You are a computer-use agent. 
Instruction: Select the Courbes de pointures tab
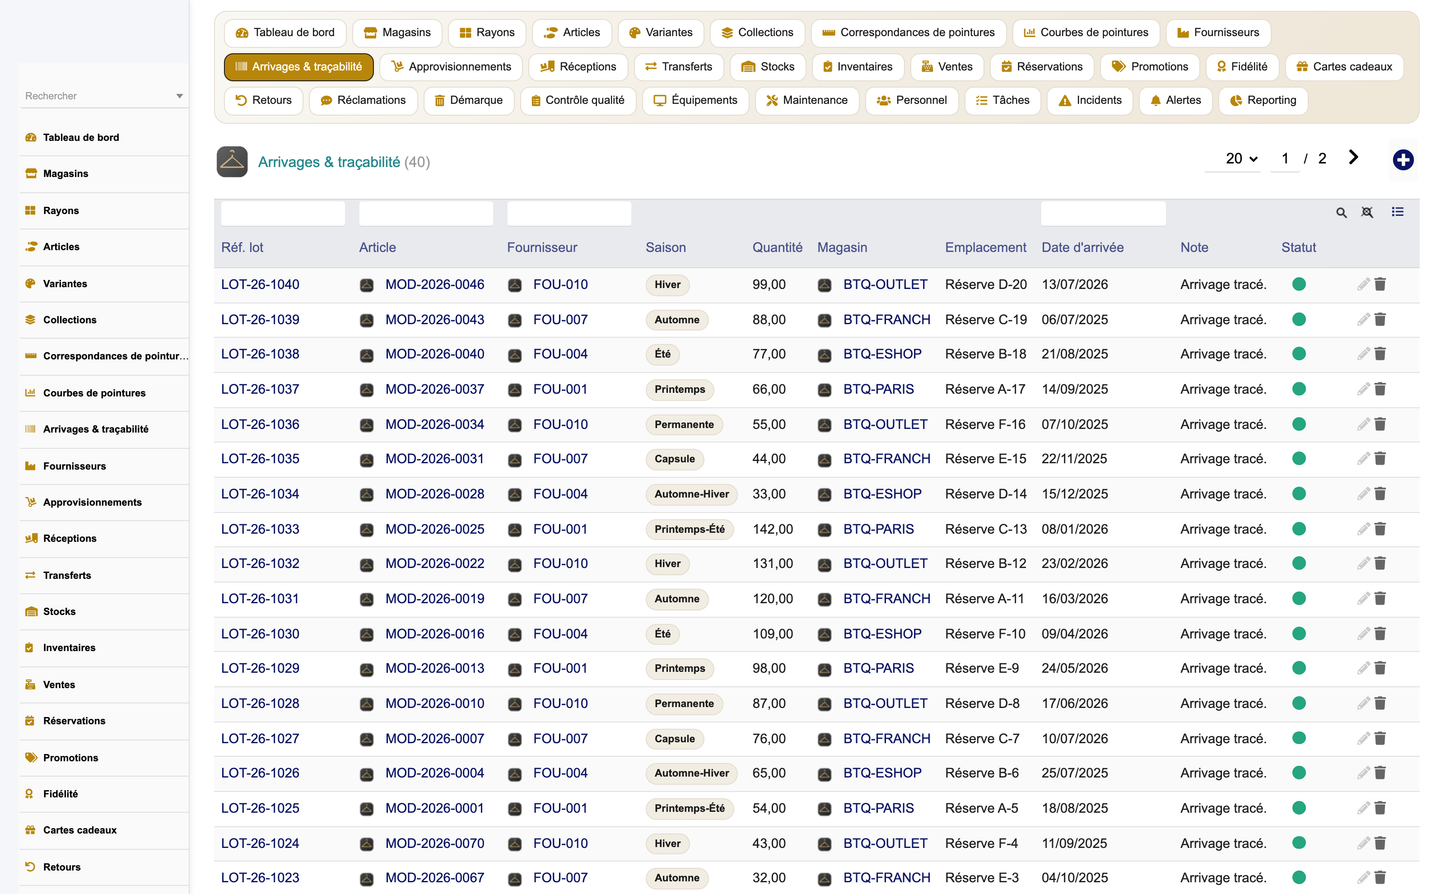point(1086,32)
